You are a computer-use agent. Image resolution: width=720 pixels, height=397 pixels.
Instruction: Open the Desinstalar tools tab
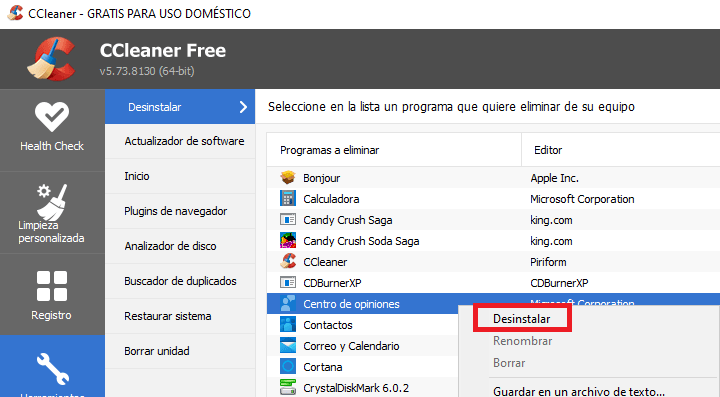[180, 106]
